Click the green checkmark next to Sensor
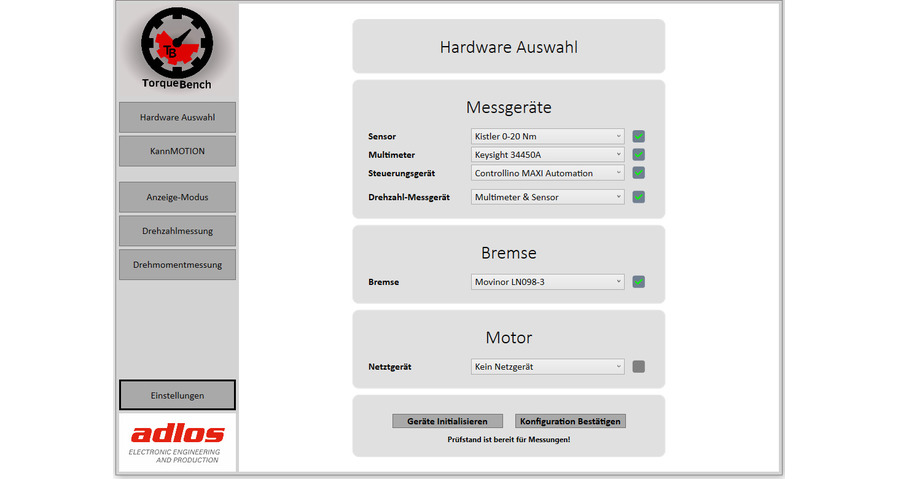 [638, 136]
